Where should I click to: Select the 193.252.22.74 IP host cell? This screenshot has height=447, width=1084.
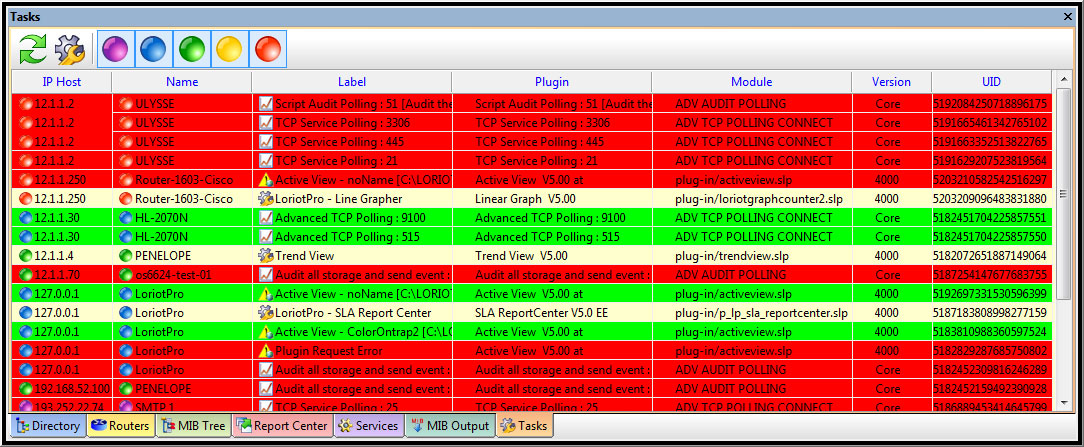pos(62,406)
